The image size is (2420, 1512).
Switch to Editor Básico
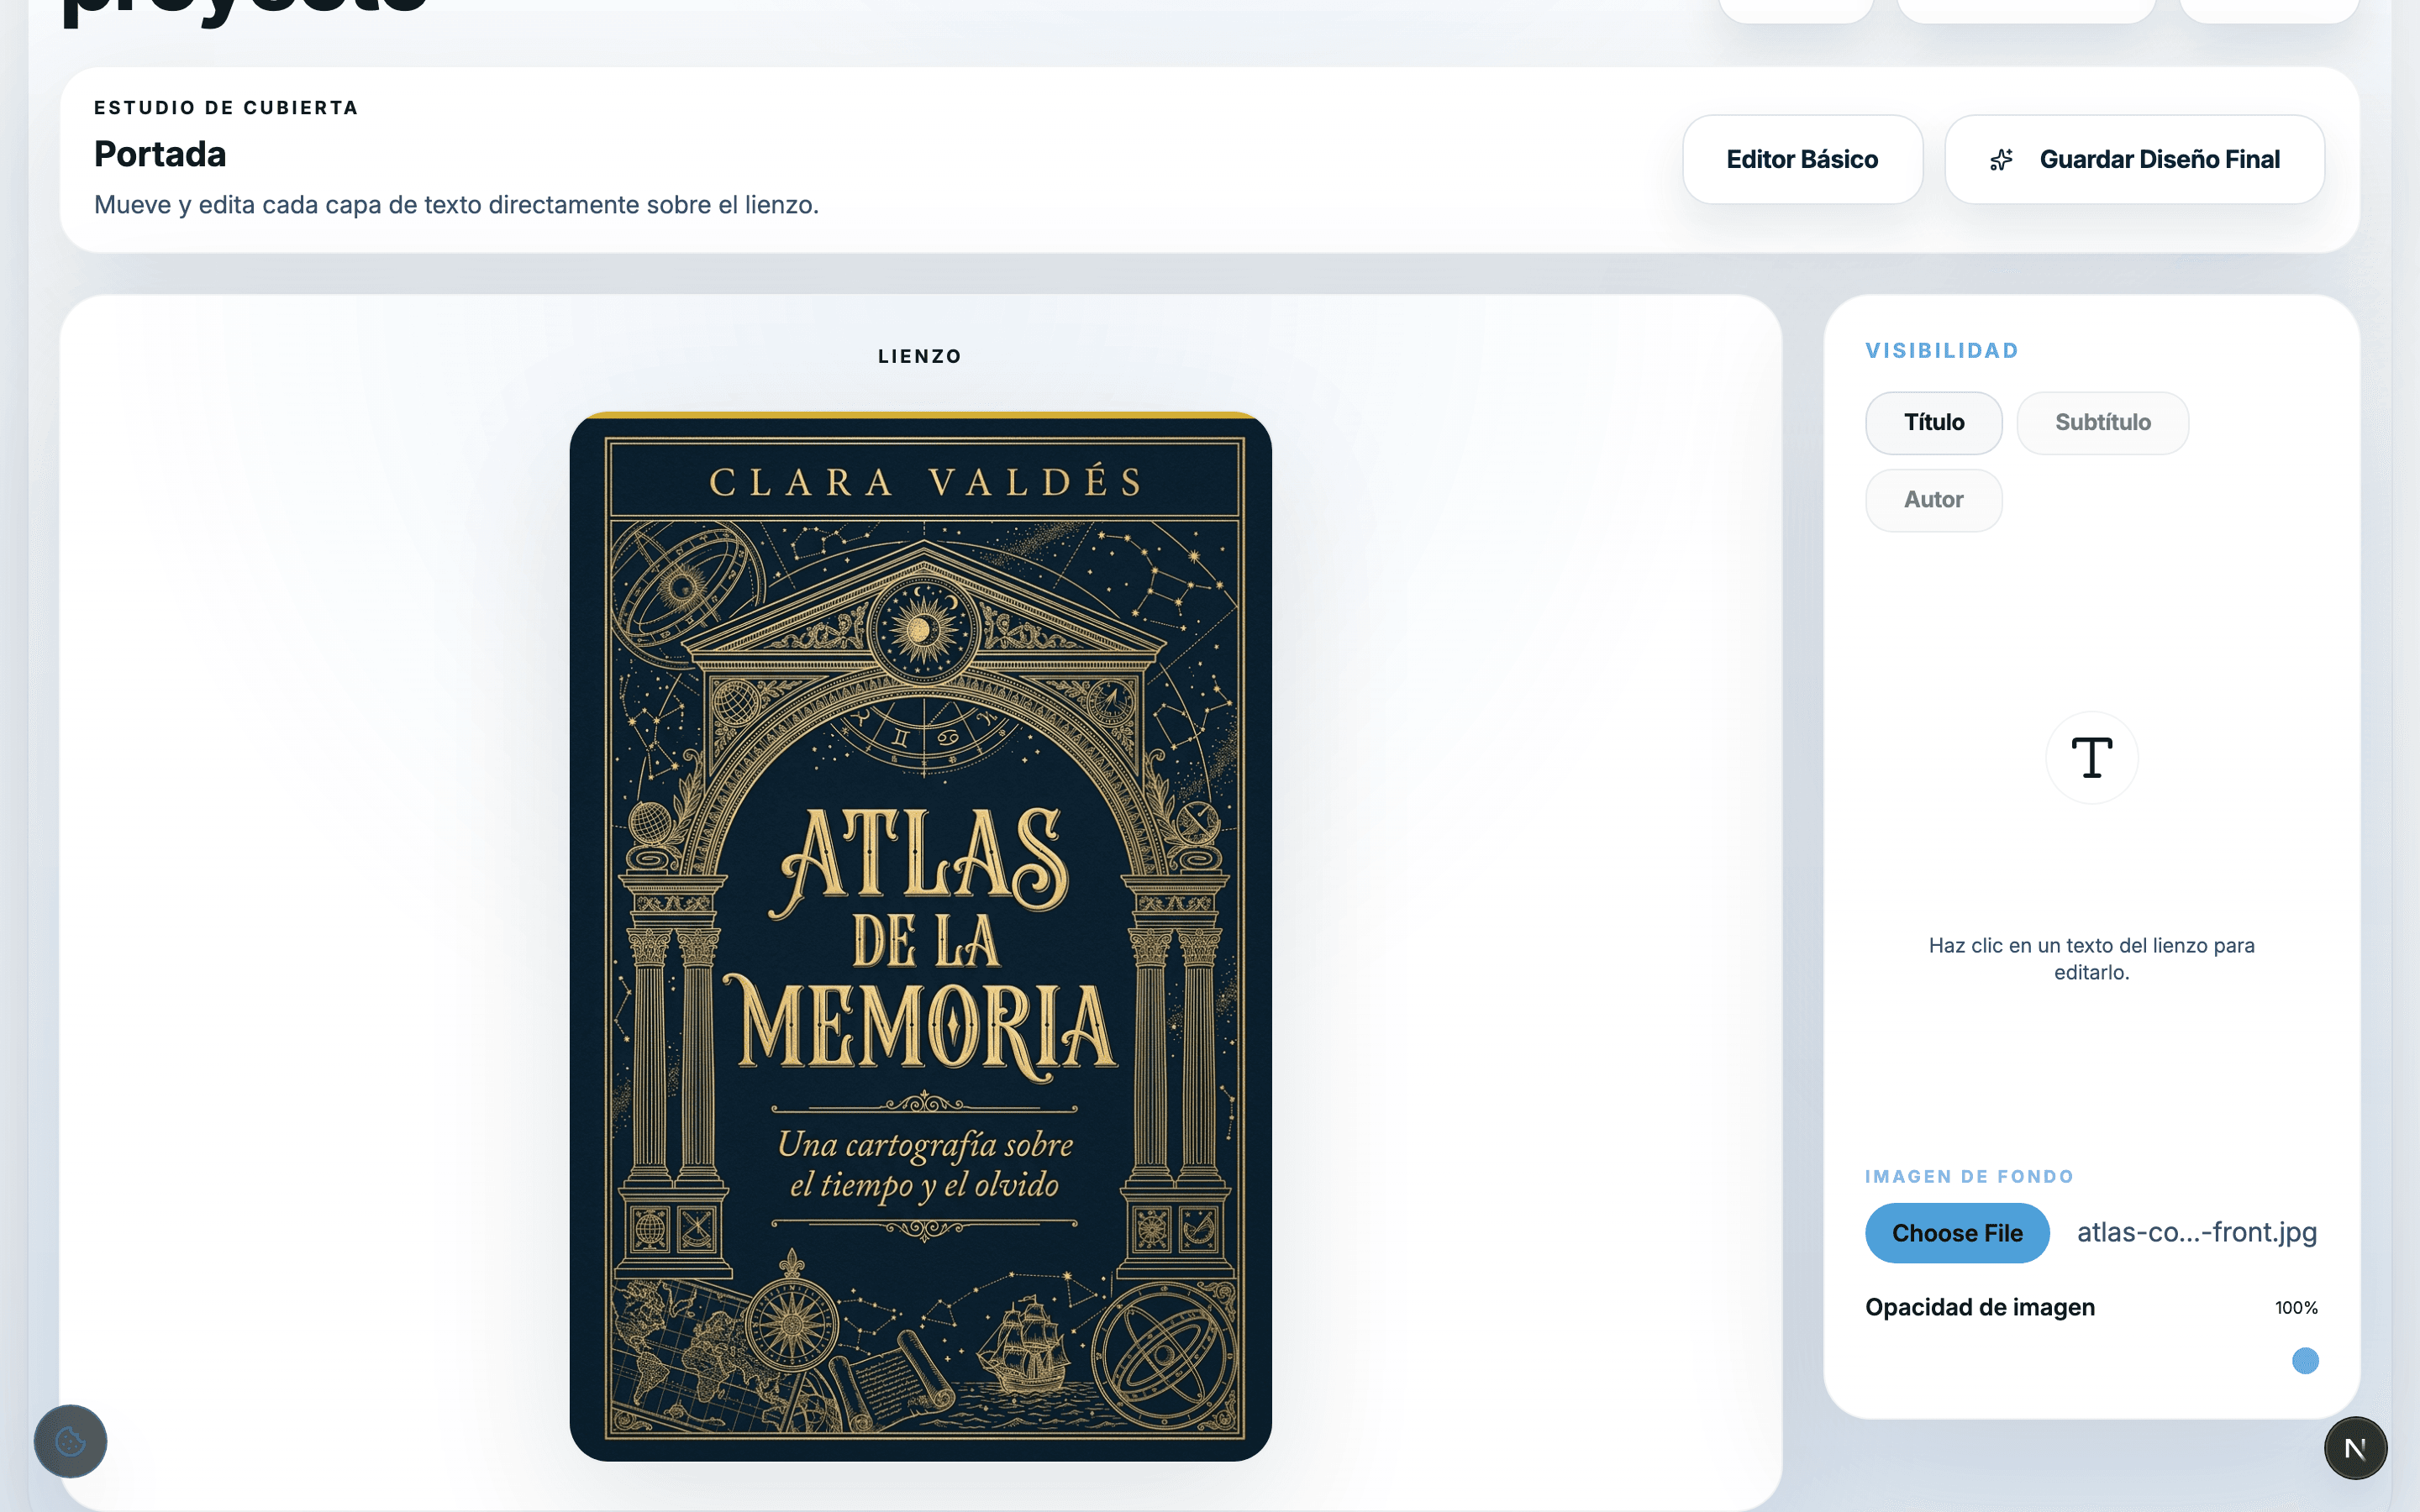pos(1802,159)
